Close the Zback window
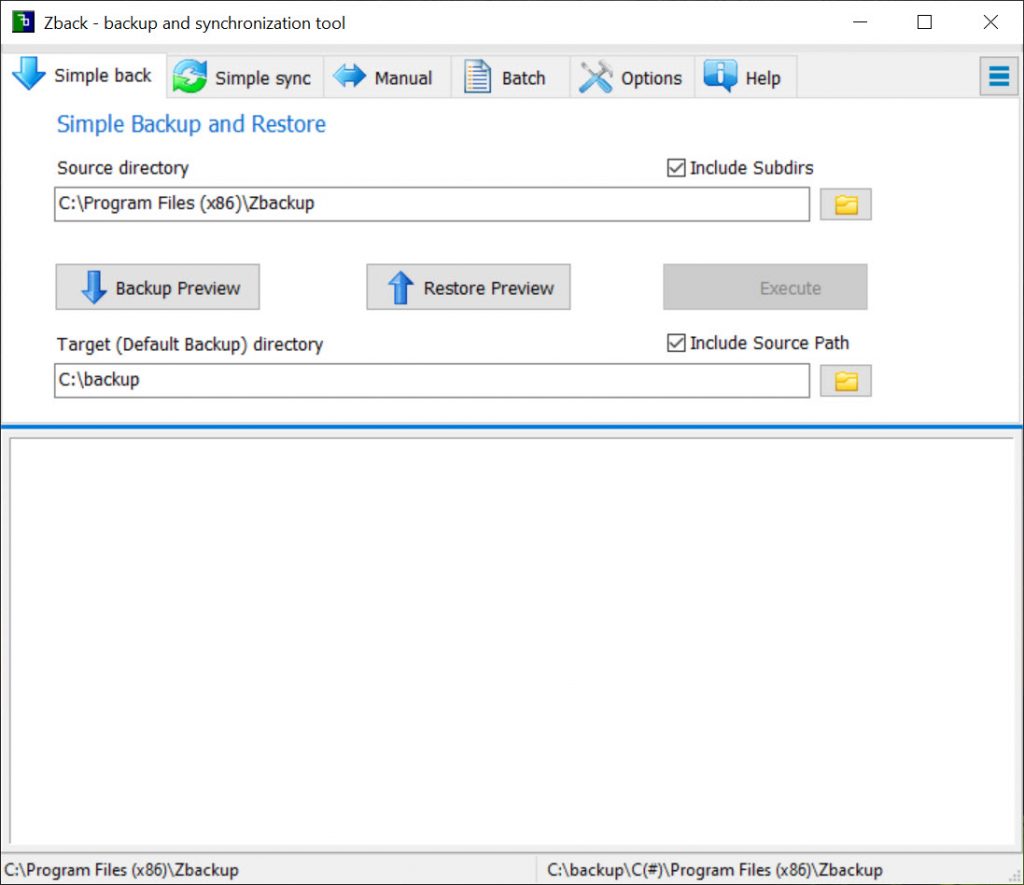The image size is (1024, 885). pos(990,22)
